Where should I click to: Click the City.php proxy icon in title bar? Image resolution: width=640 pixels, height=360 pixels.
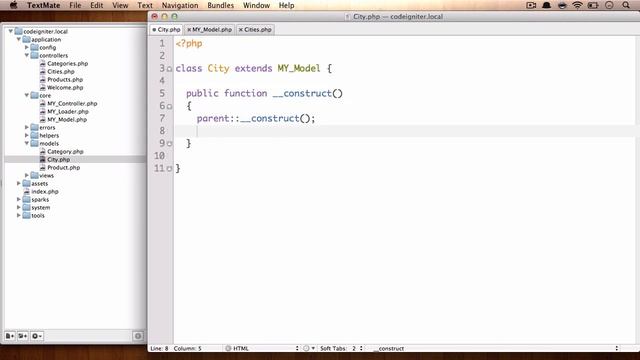point(347,17)
